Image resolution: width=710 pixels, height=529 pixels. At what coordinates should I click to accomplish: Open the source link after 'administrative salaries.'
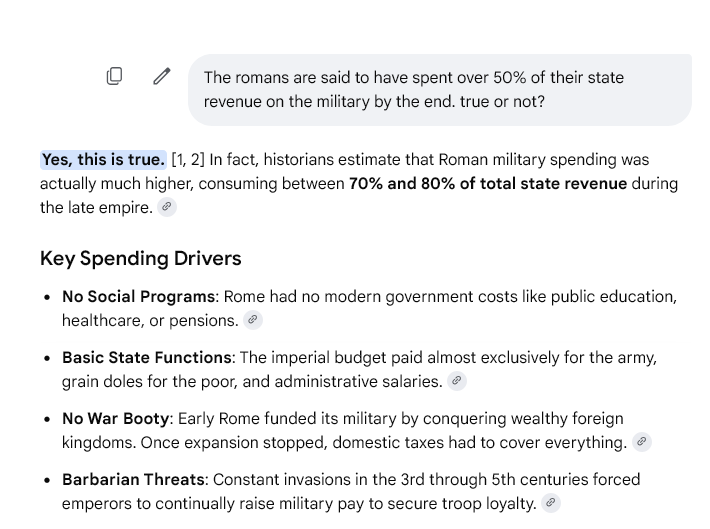point(457,381)
